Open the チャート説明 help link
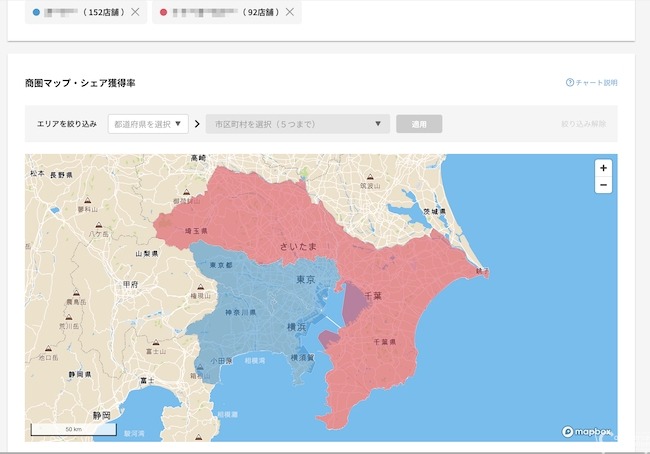Image resolution: width=650 pixels, height=454 pixels. click(597, 83)
